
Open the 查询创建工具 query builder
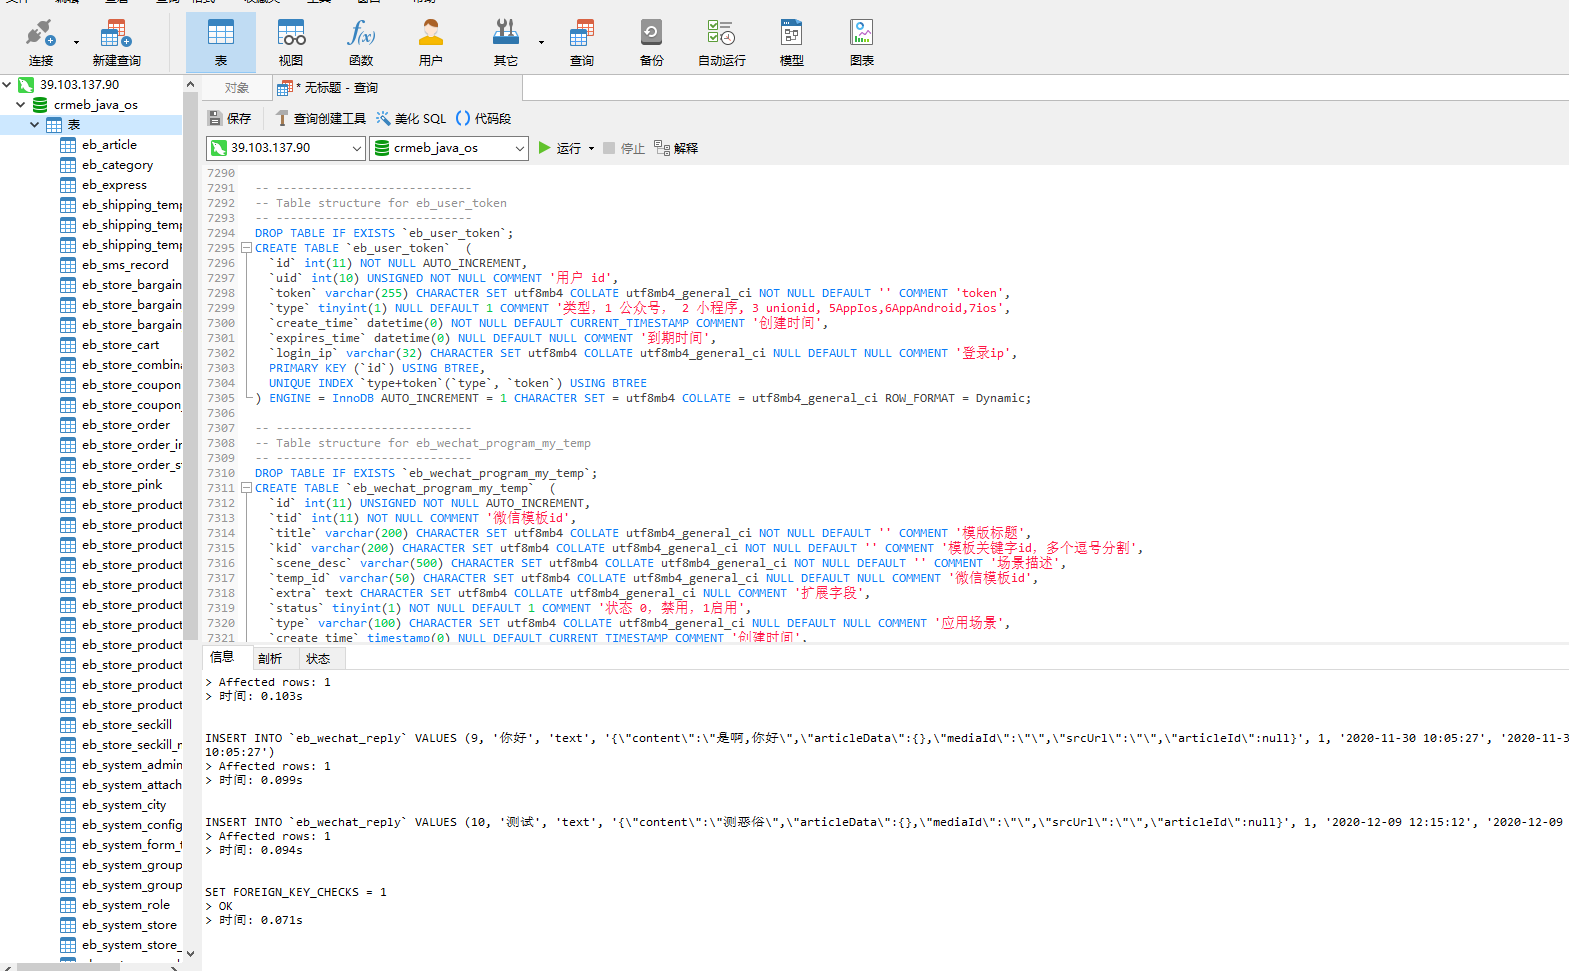tap(321, 118)
